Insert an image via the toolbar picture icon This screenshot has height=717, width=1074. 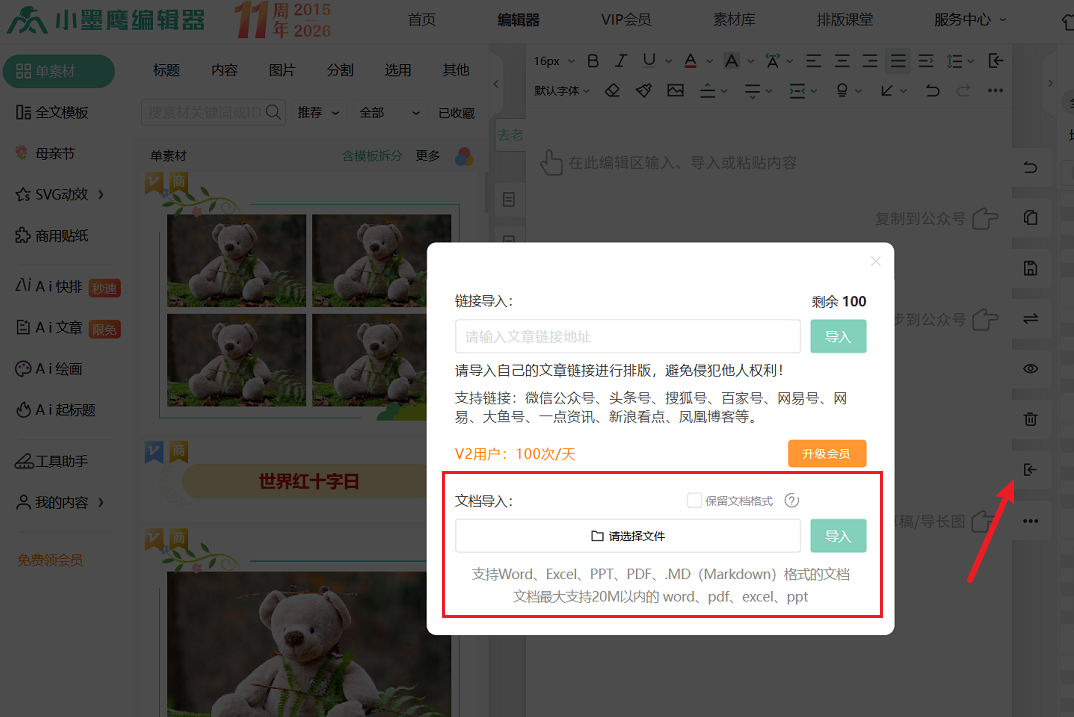675,90
